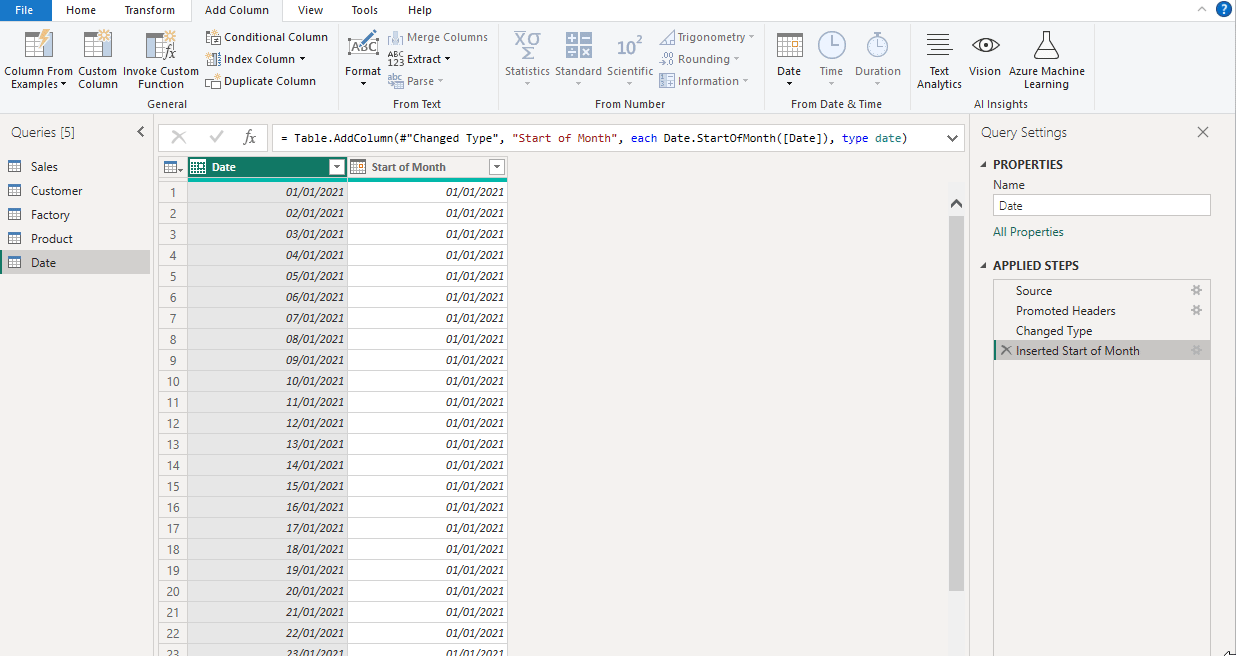Click Start of Month data type icon
This screenshot has height=656, width=1236.
(358, 167)
